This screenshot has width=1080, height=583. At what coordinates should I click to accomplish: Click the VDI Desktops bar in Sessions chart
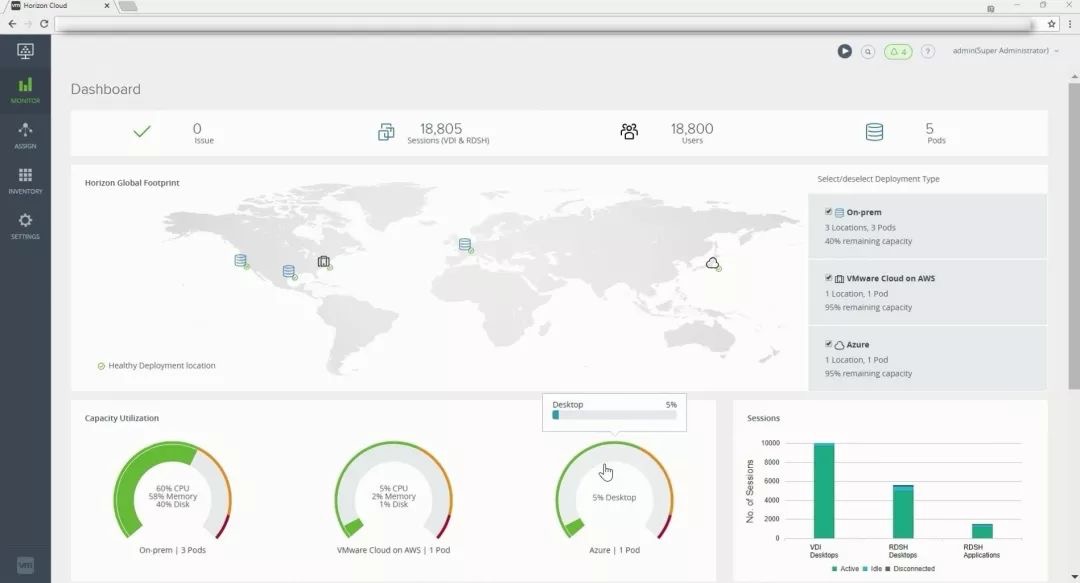pyautogui.click(x=824, y=490)
